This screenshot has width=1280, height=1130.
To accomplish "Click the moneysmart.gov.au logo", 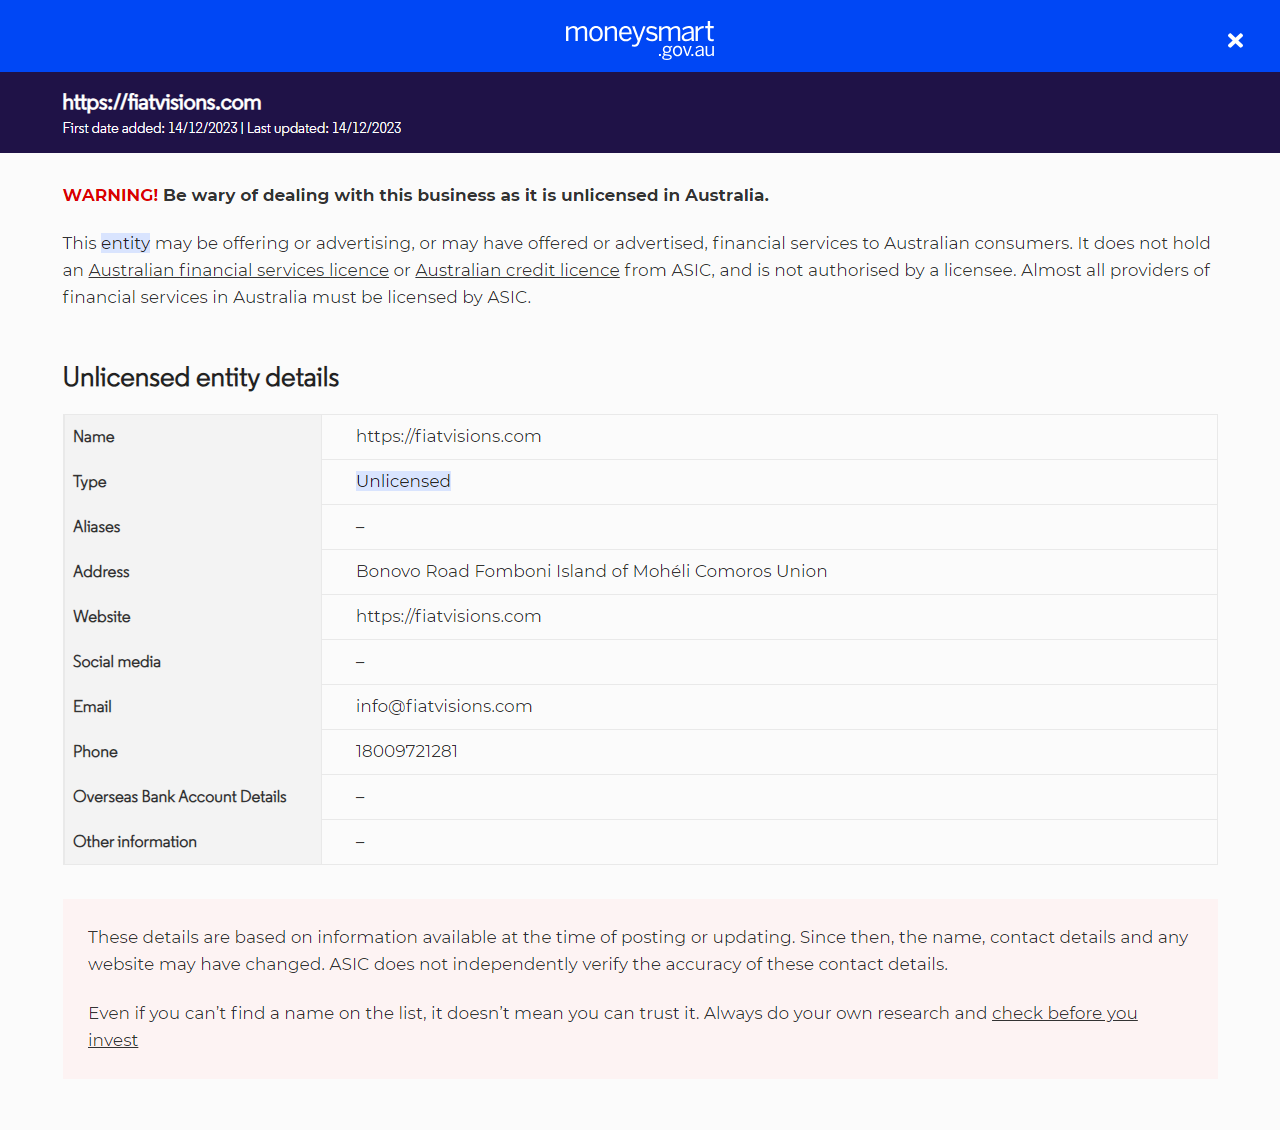I will [640, 38].
